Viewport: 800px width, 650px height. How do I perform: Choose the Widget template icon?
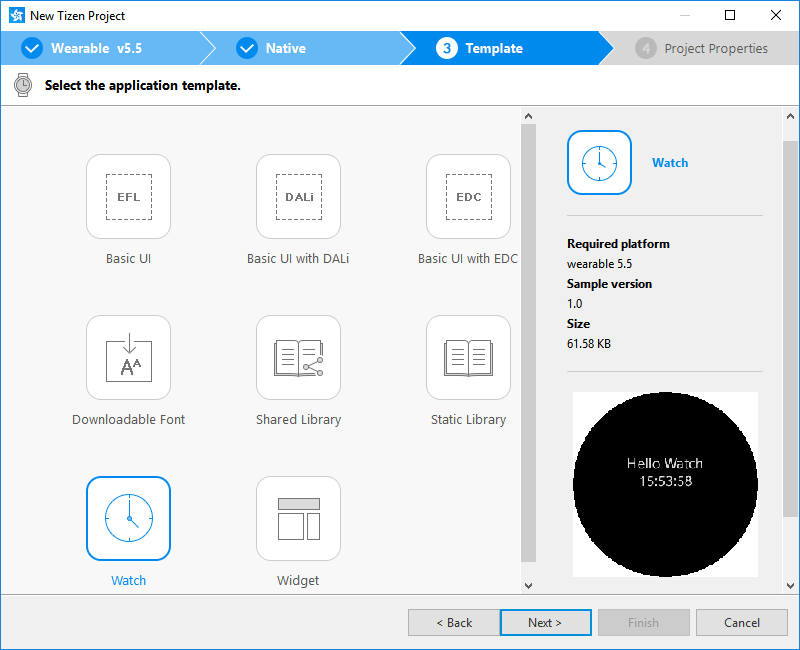click(x=298, y=518)
